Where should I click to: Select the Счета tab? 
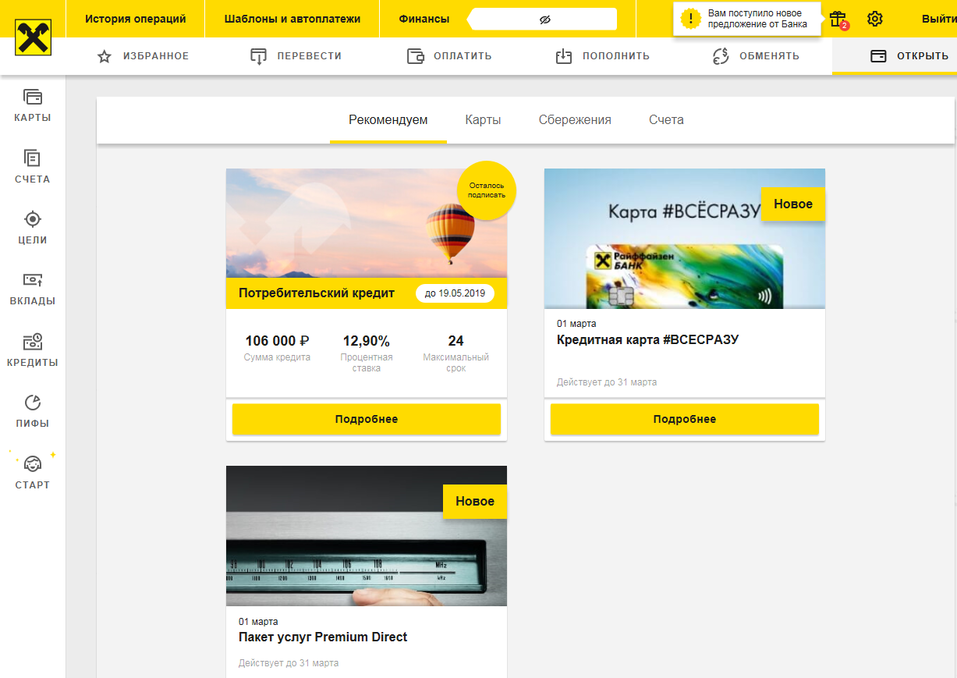[666, 120]
